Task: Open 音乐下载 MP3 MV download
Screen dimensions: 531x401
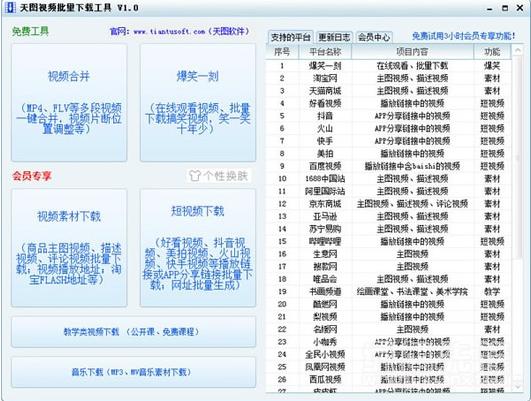Action: pyautogui.click(x=133, y=372)
